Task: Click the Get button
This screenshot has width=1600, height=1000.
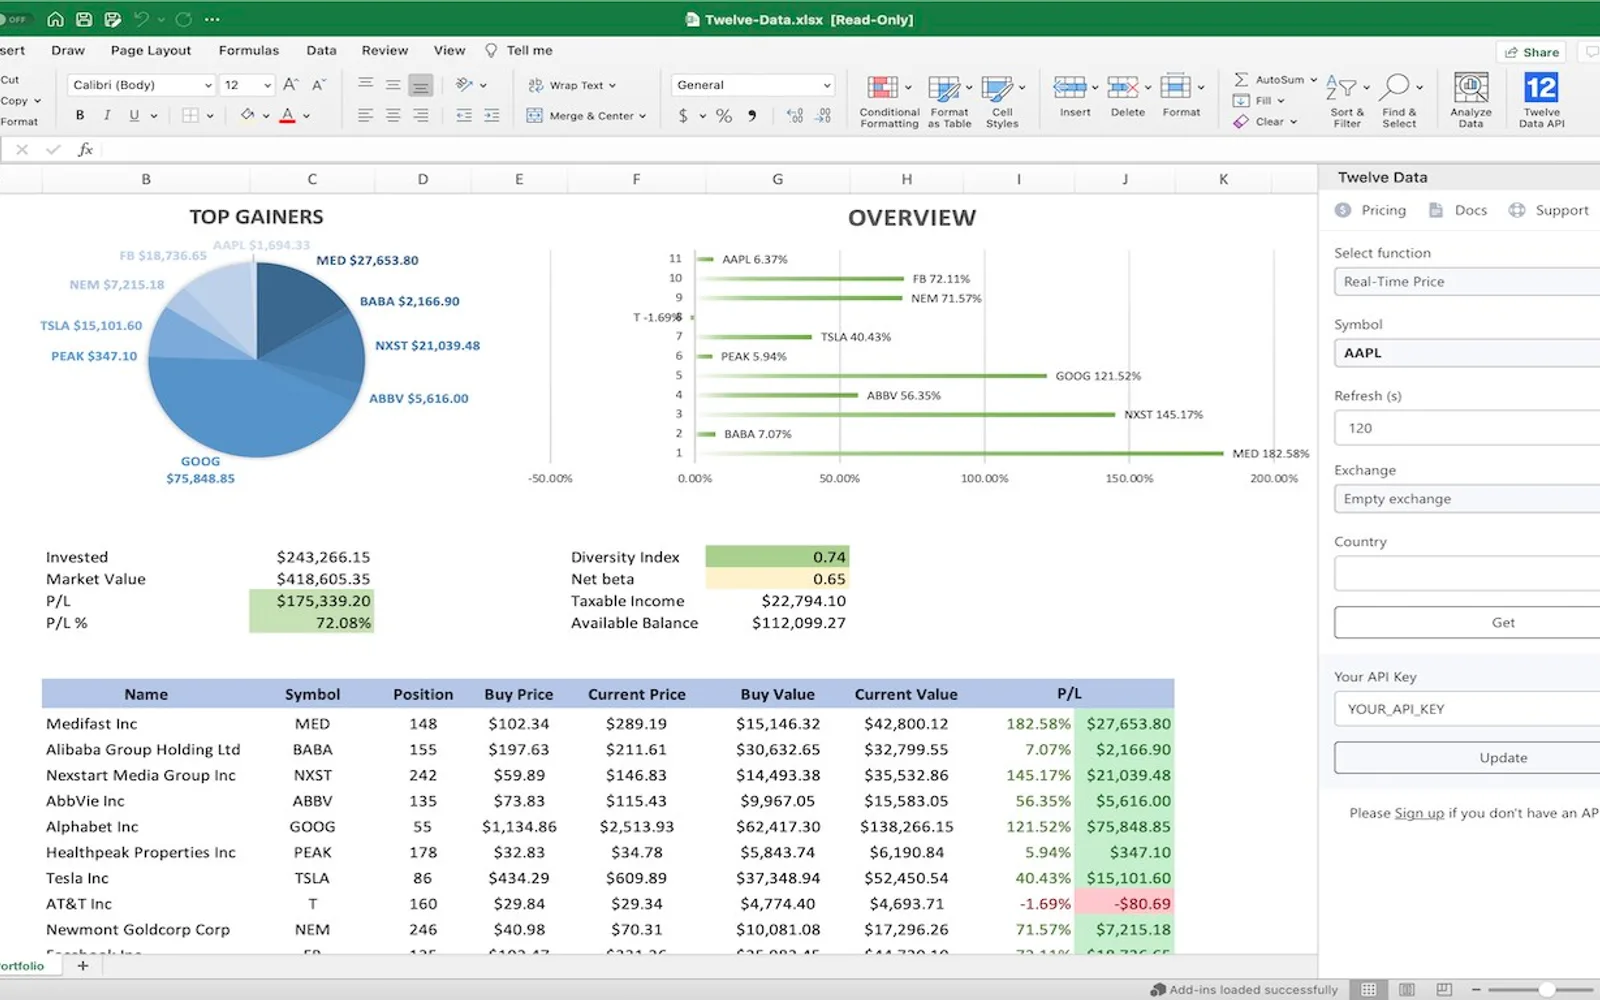Action: (x=1467, y=622)
